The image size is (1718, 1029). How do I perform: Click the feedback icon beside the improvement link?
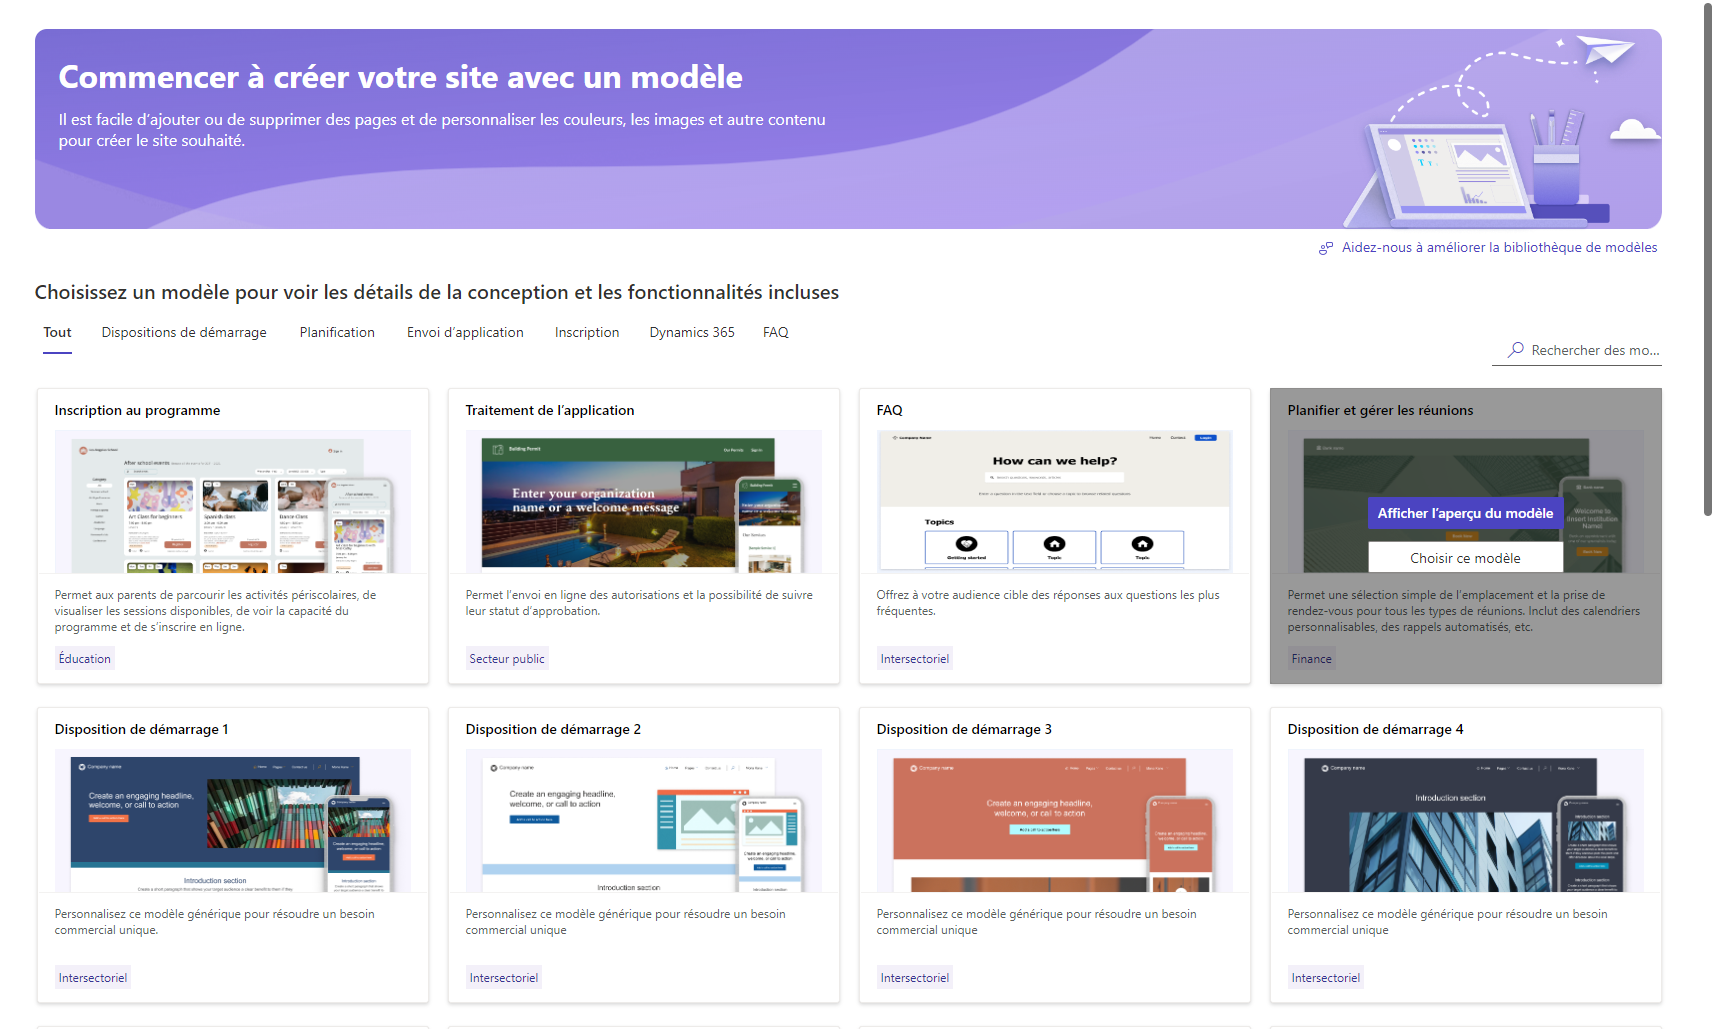pos(1326,247)
